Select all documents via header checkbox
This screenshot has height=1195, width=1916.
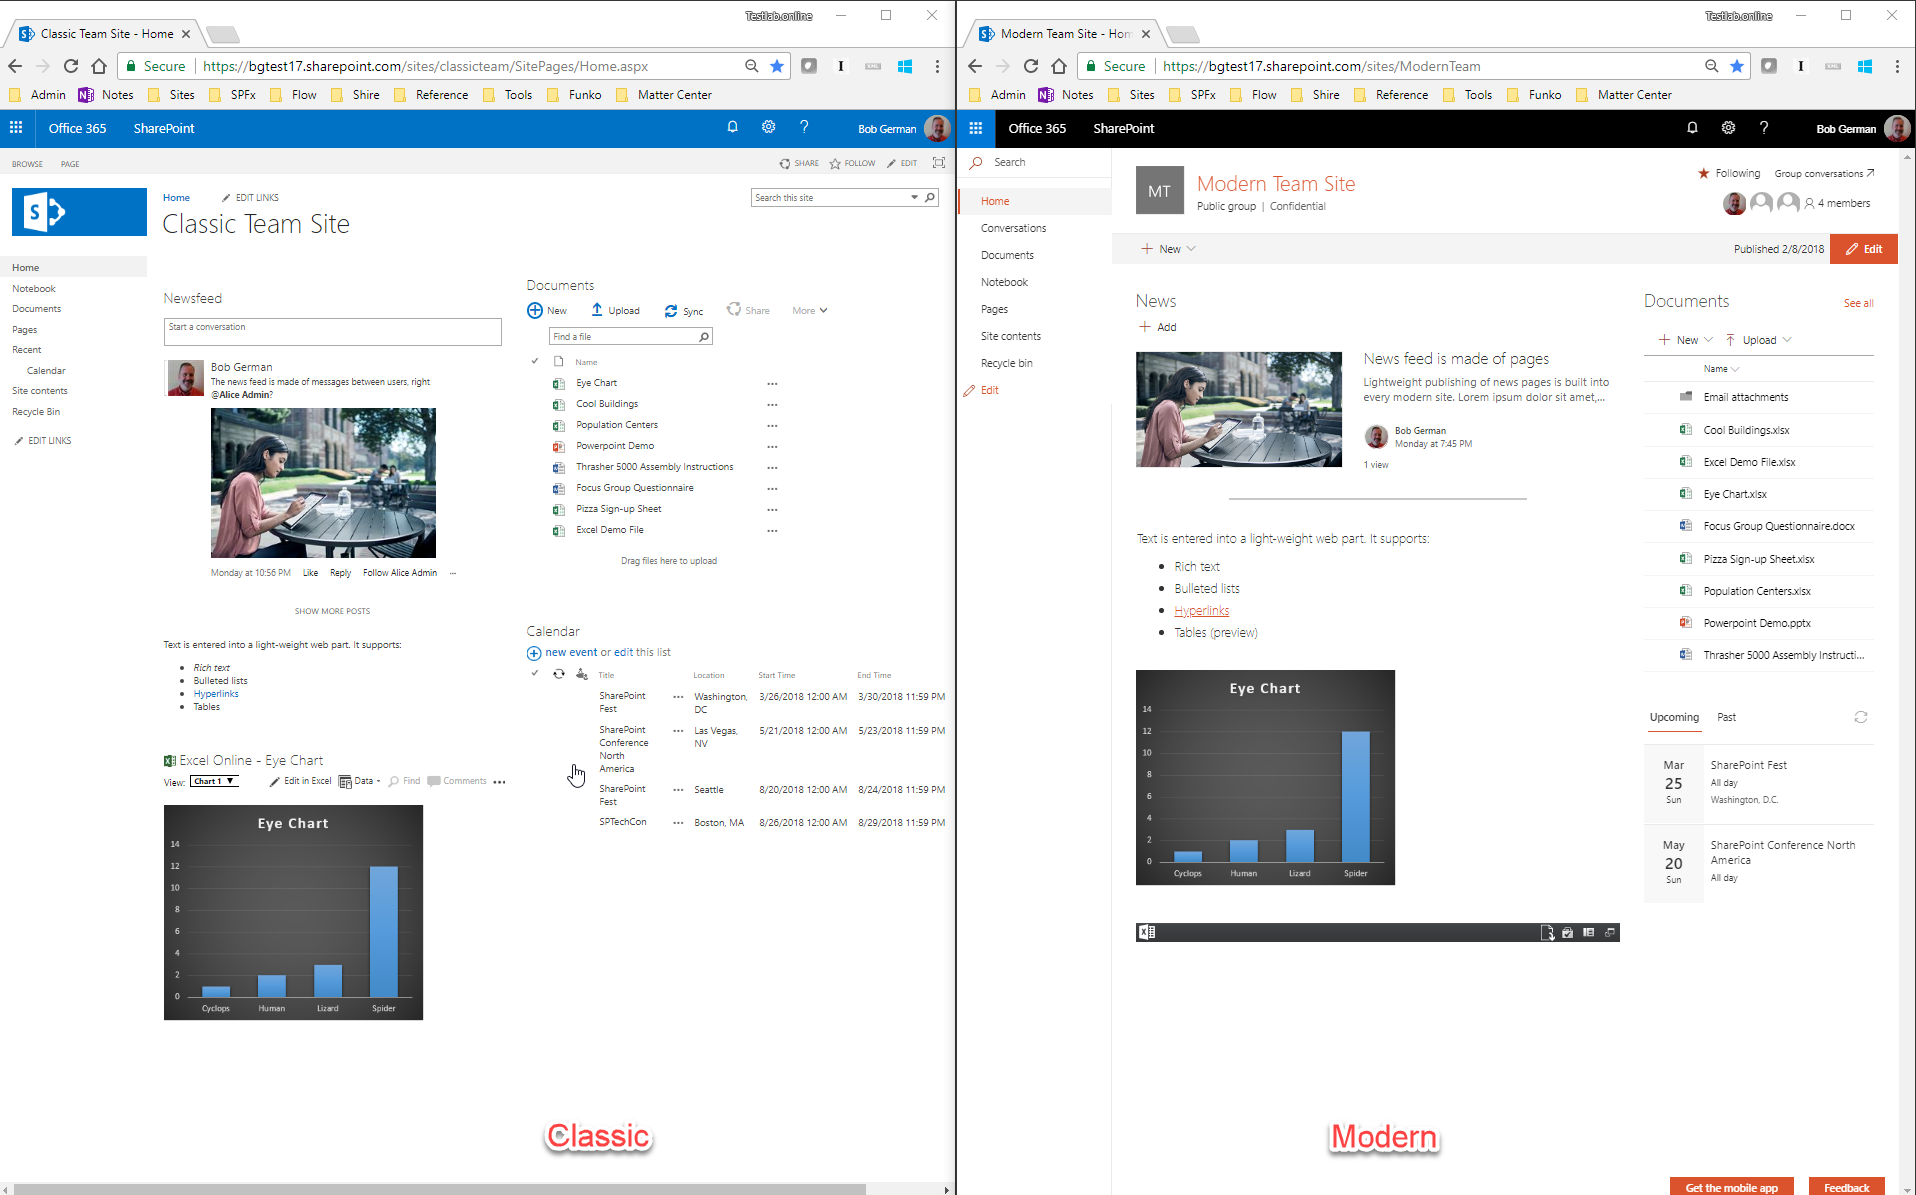[x=534, y=362]
